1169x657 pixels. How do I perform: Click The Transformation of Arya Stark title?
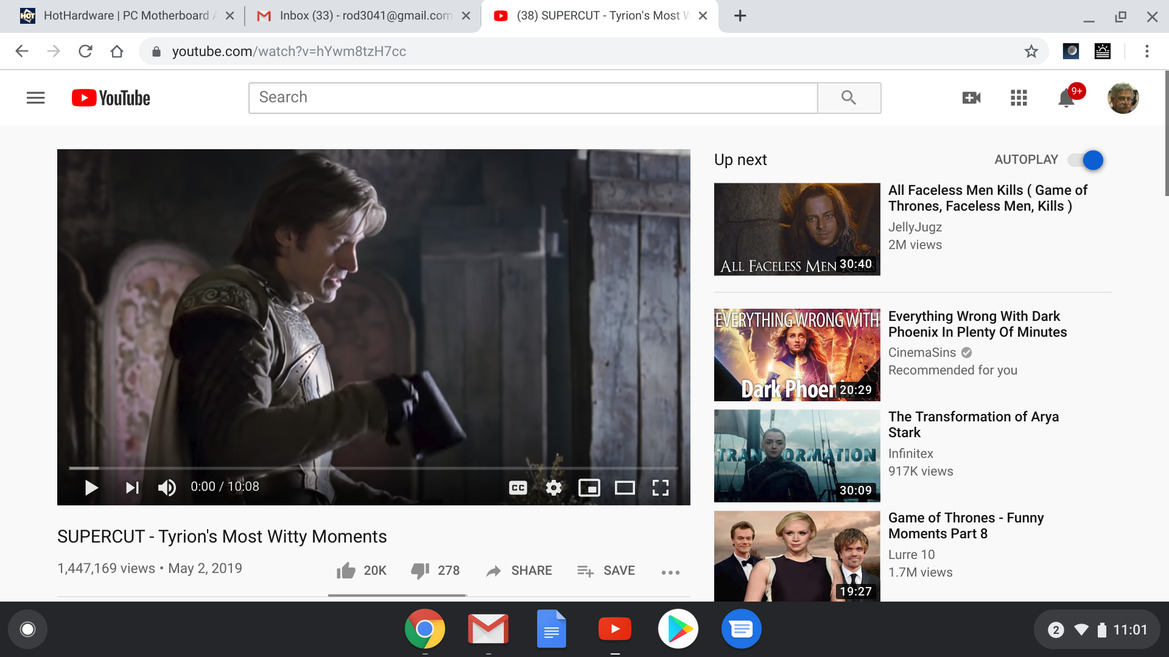973,425
